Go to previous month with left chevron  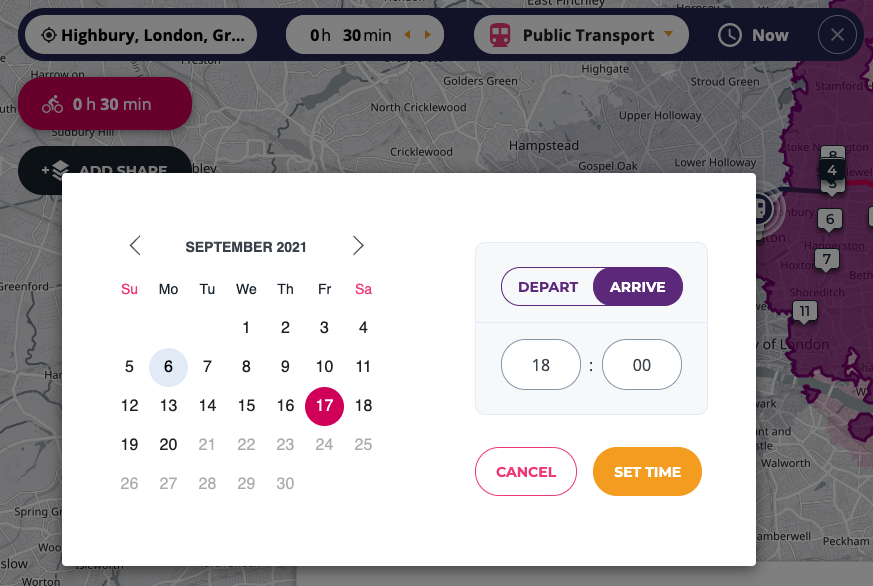[x=135, y=246]
